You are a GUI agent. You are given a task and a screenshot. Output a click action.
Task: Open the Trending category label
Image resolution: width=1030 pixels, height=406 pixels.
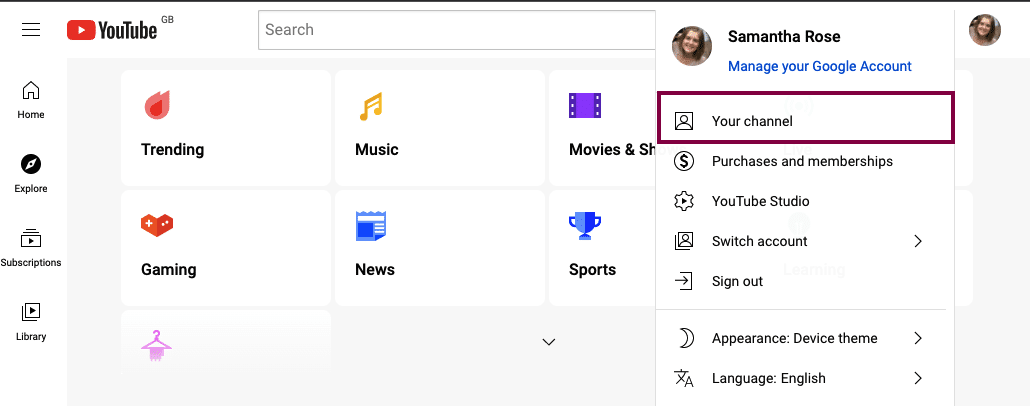(x=173, y=149)
